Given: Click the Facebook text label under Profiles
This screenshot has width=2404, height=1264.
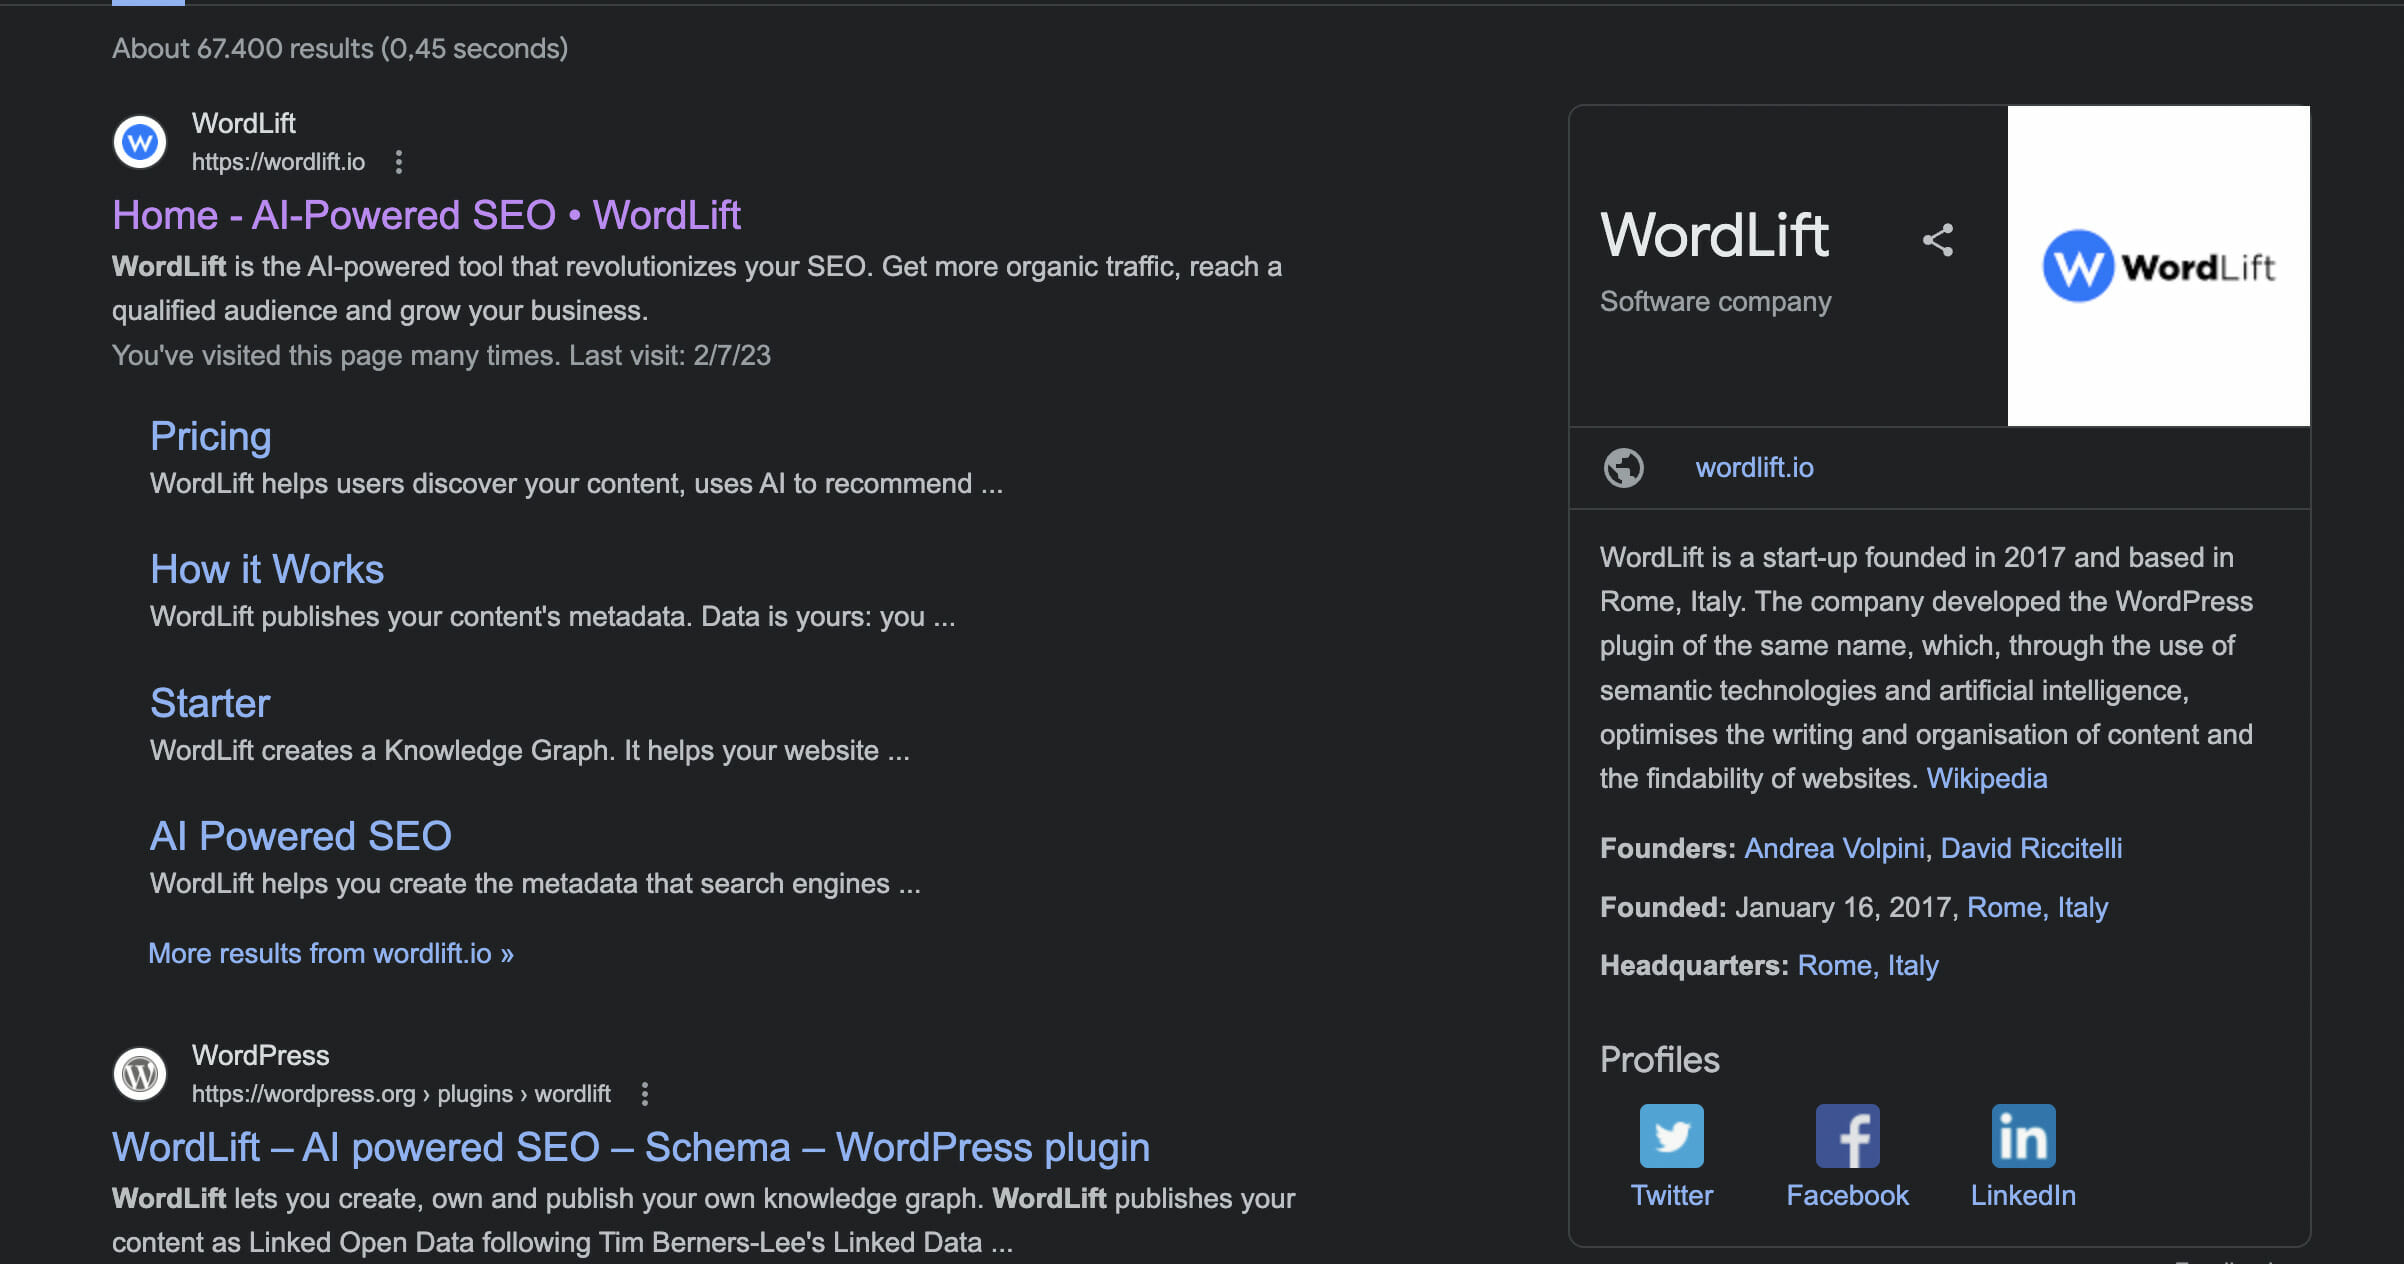Looking at the screenshot, I should (1848, 1195).
